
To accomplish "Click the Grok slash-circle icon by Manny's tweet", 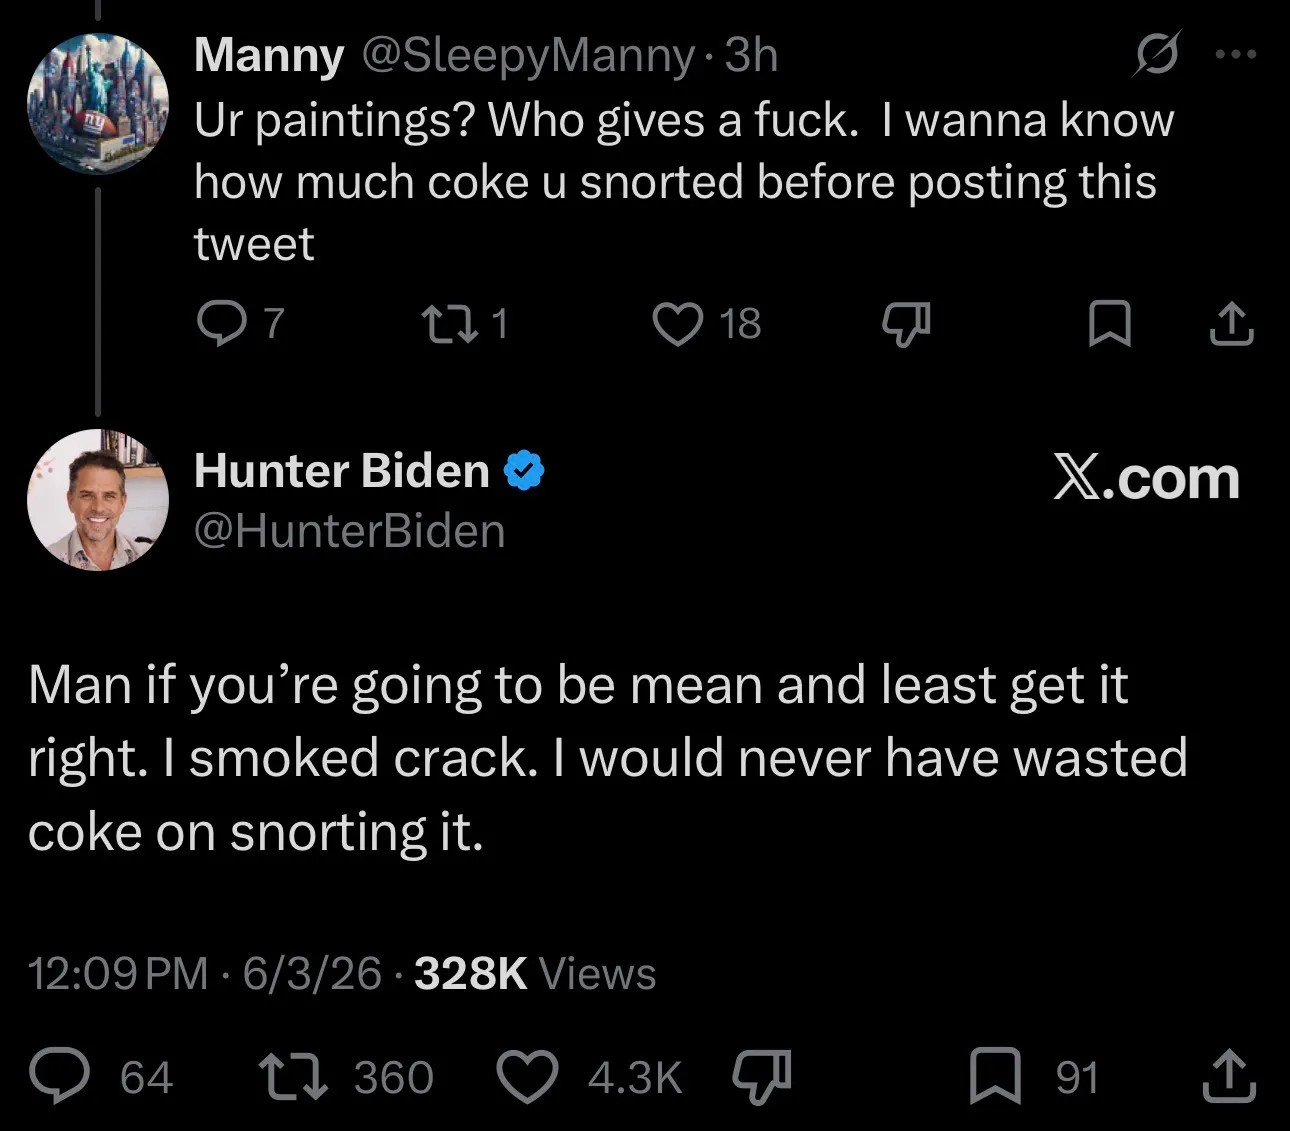I will (x=1156, y=54).
